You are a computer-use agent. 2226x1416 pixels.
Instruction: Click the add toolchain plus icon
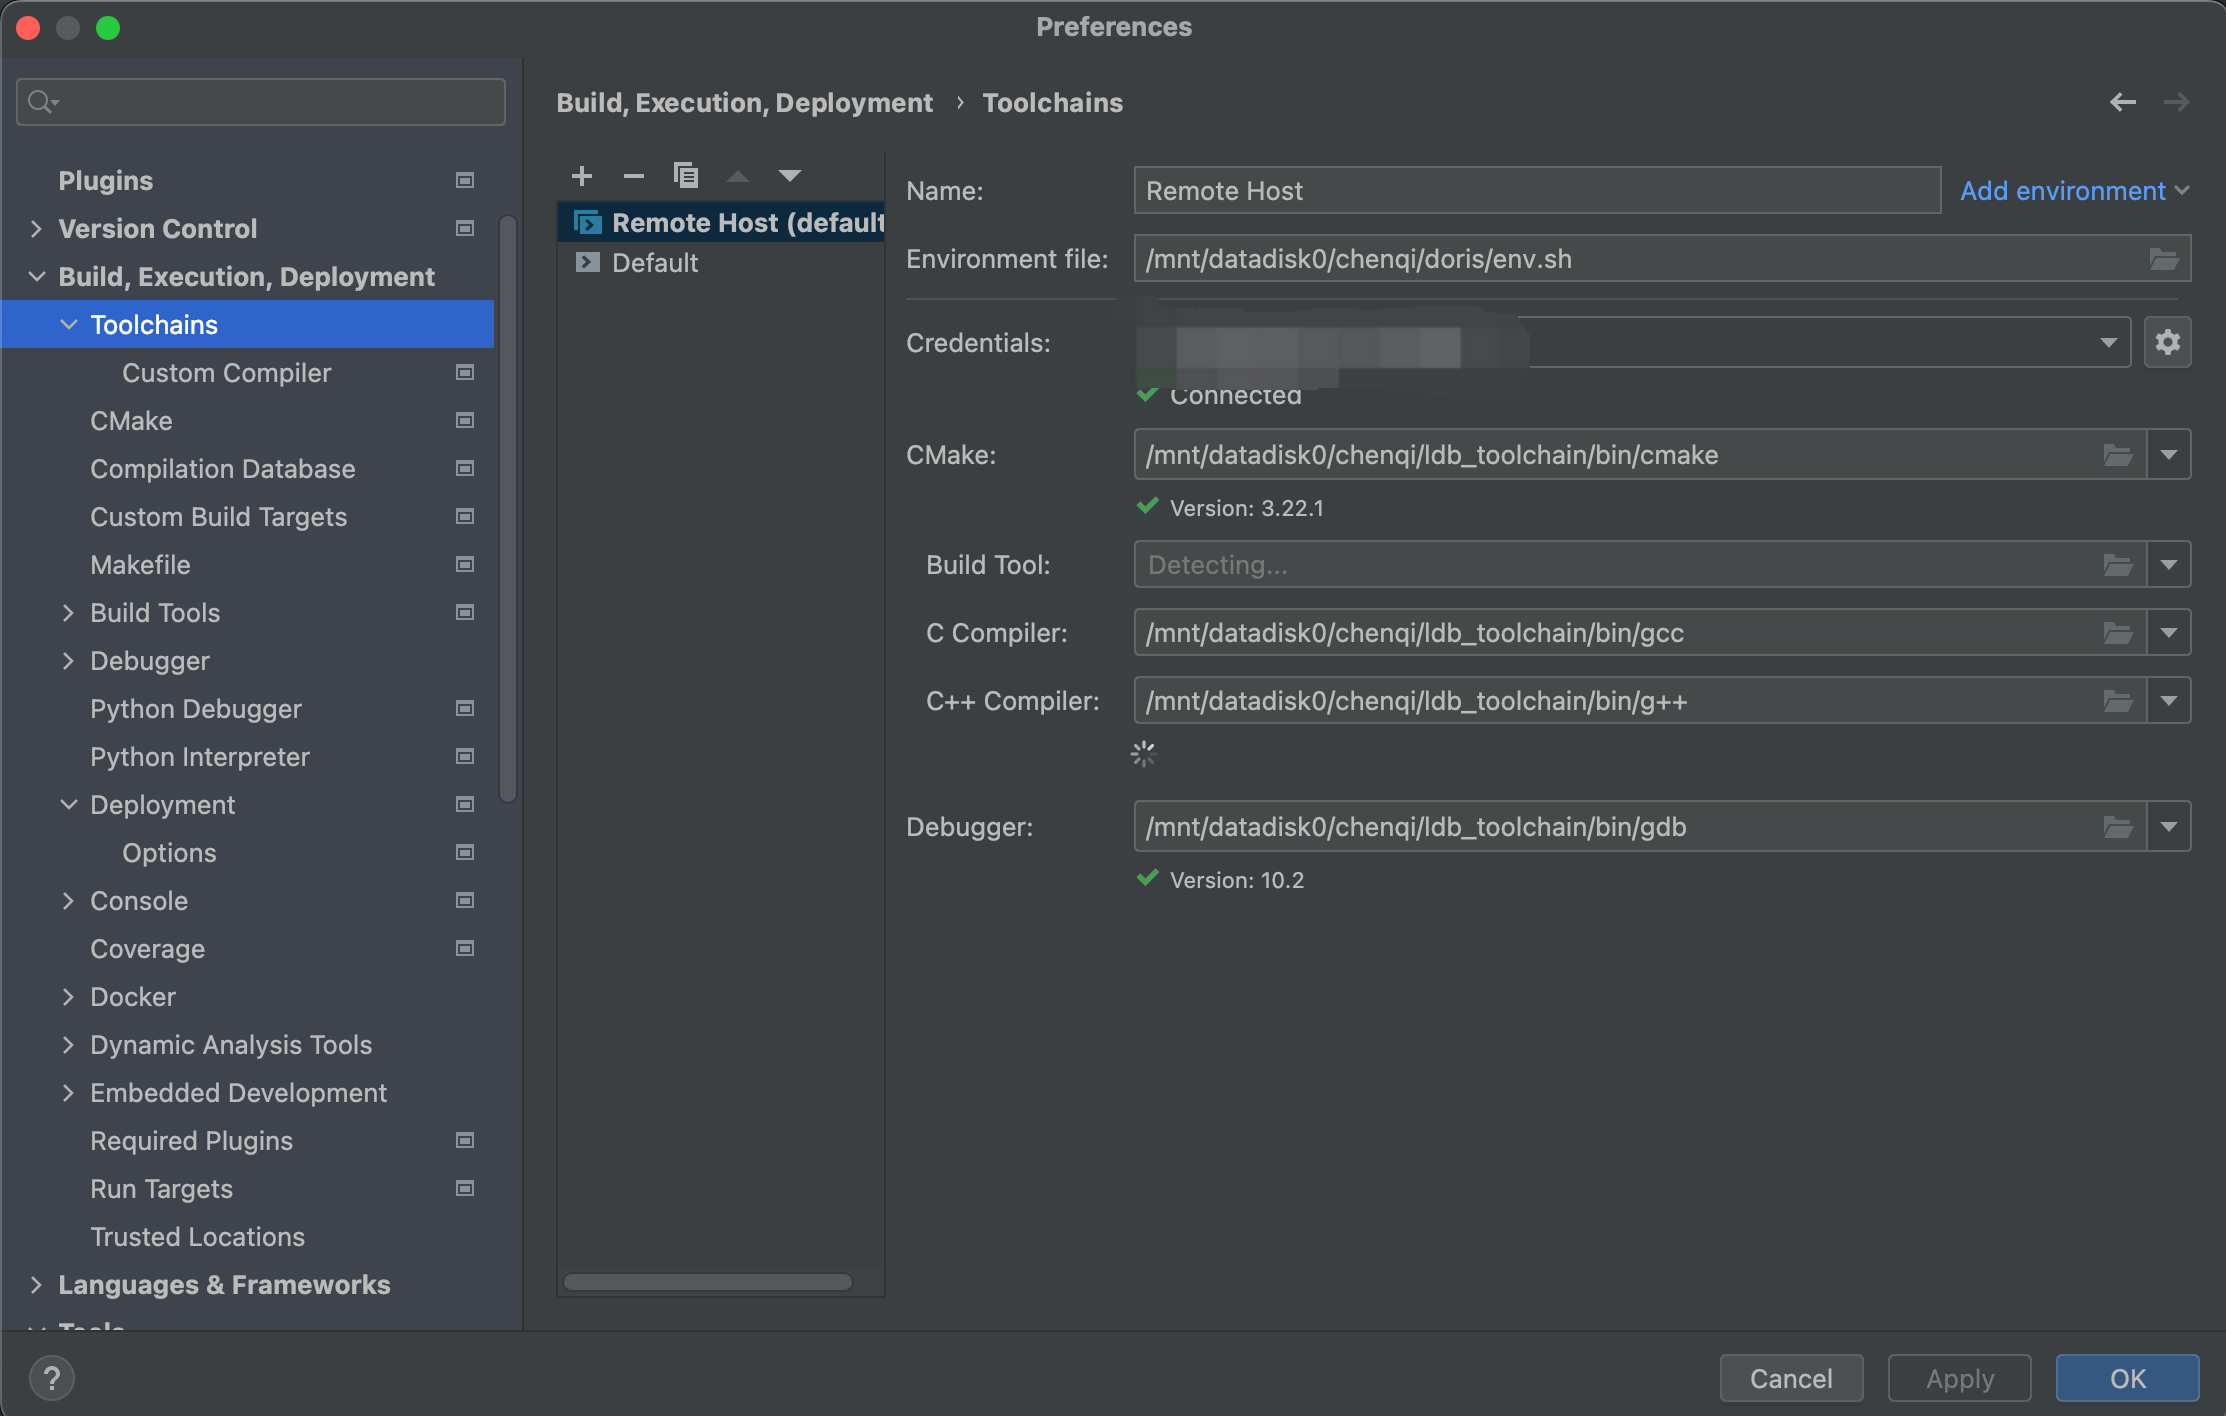582,176
